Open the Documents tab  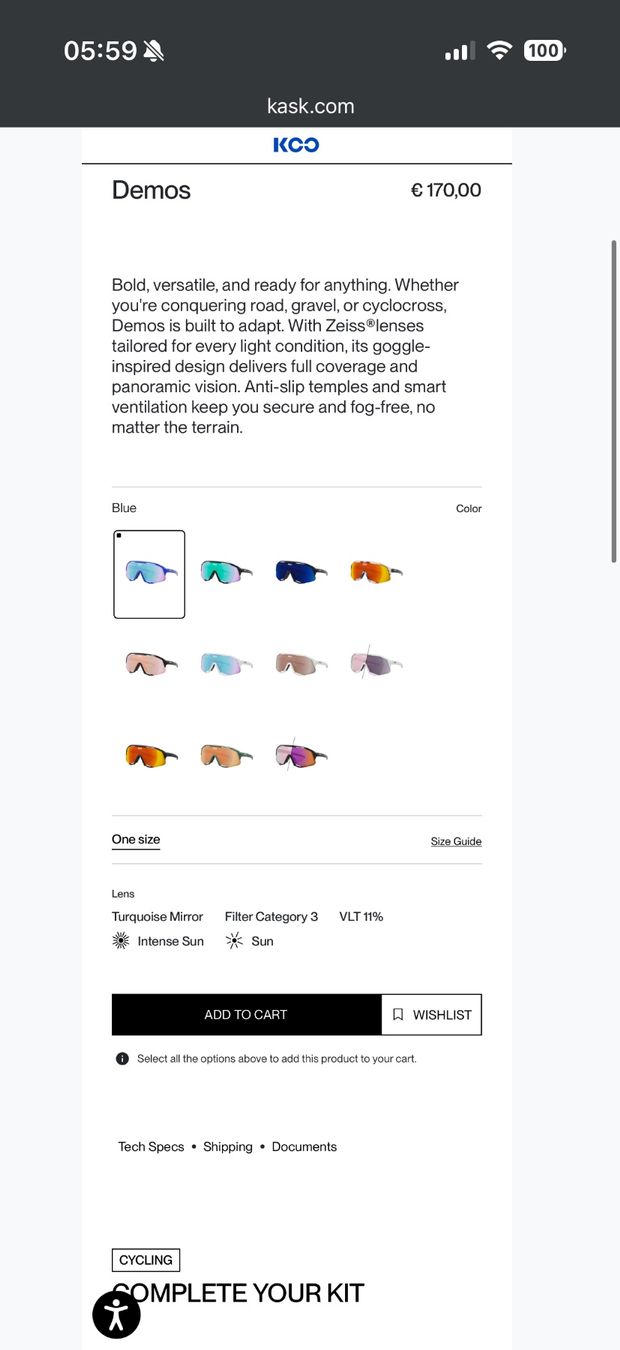[x=304, y=1147]
